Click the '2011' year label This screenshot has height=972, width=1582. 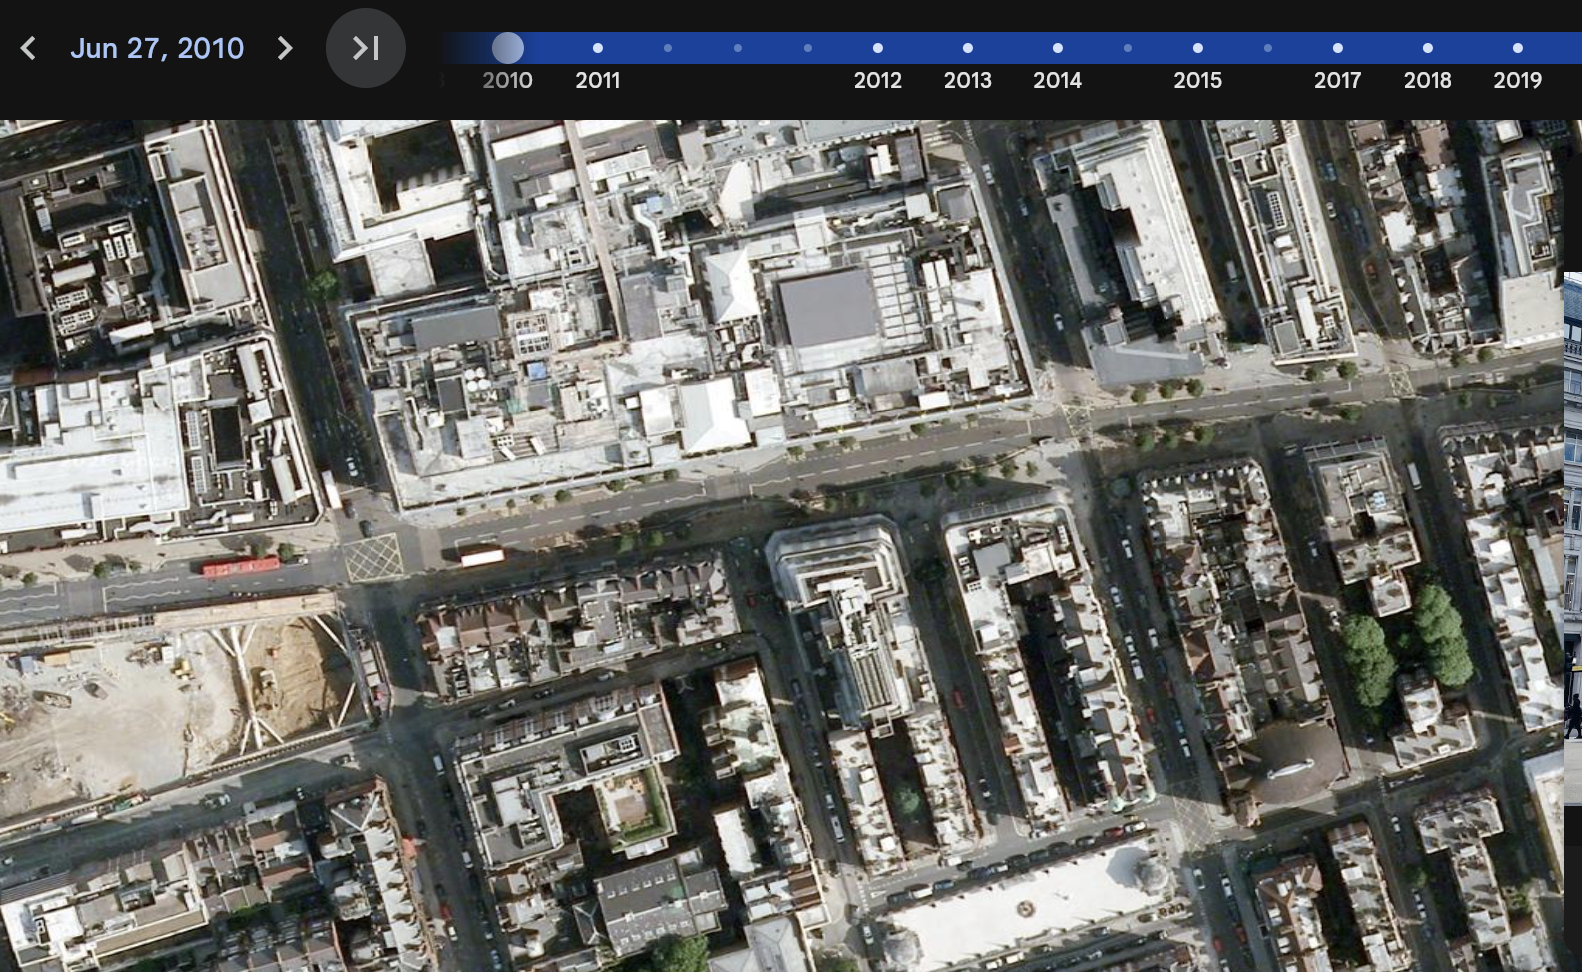[x=598, y=80]
